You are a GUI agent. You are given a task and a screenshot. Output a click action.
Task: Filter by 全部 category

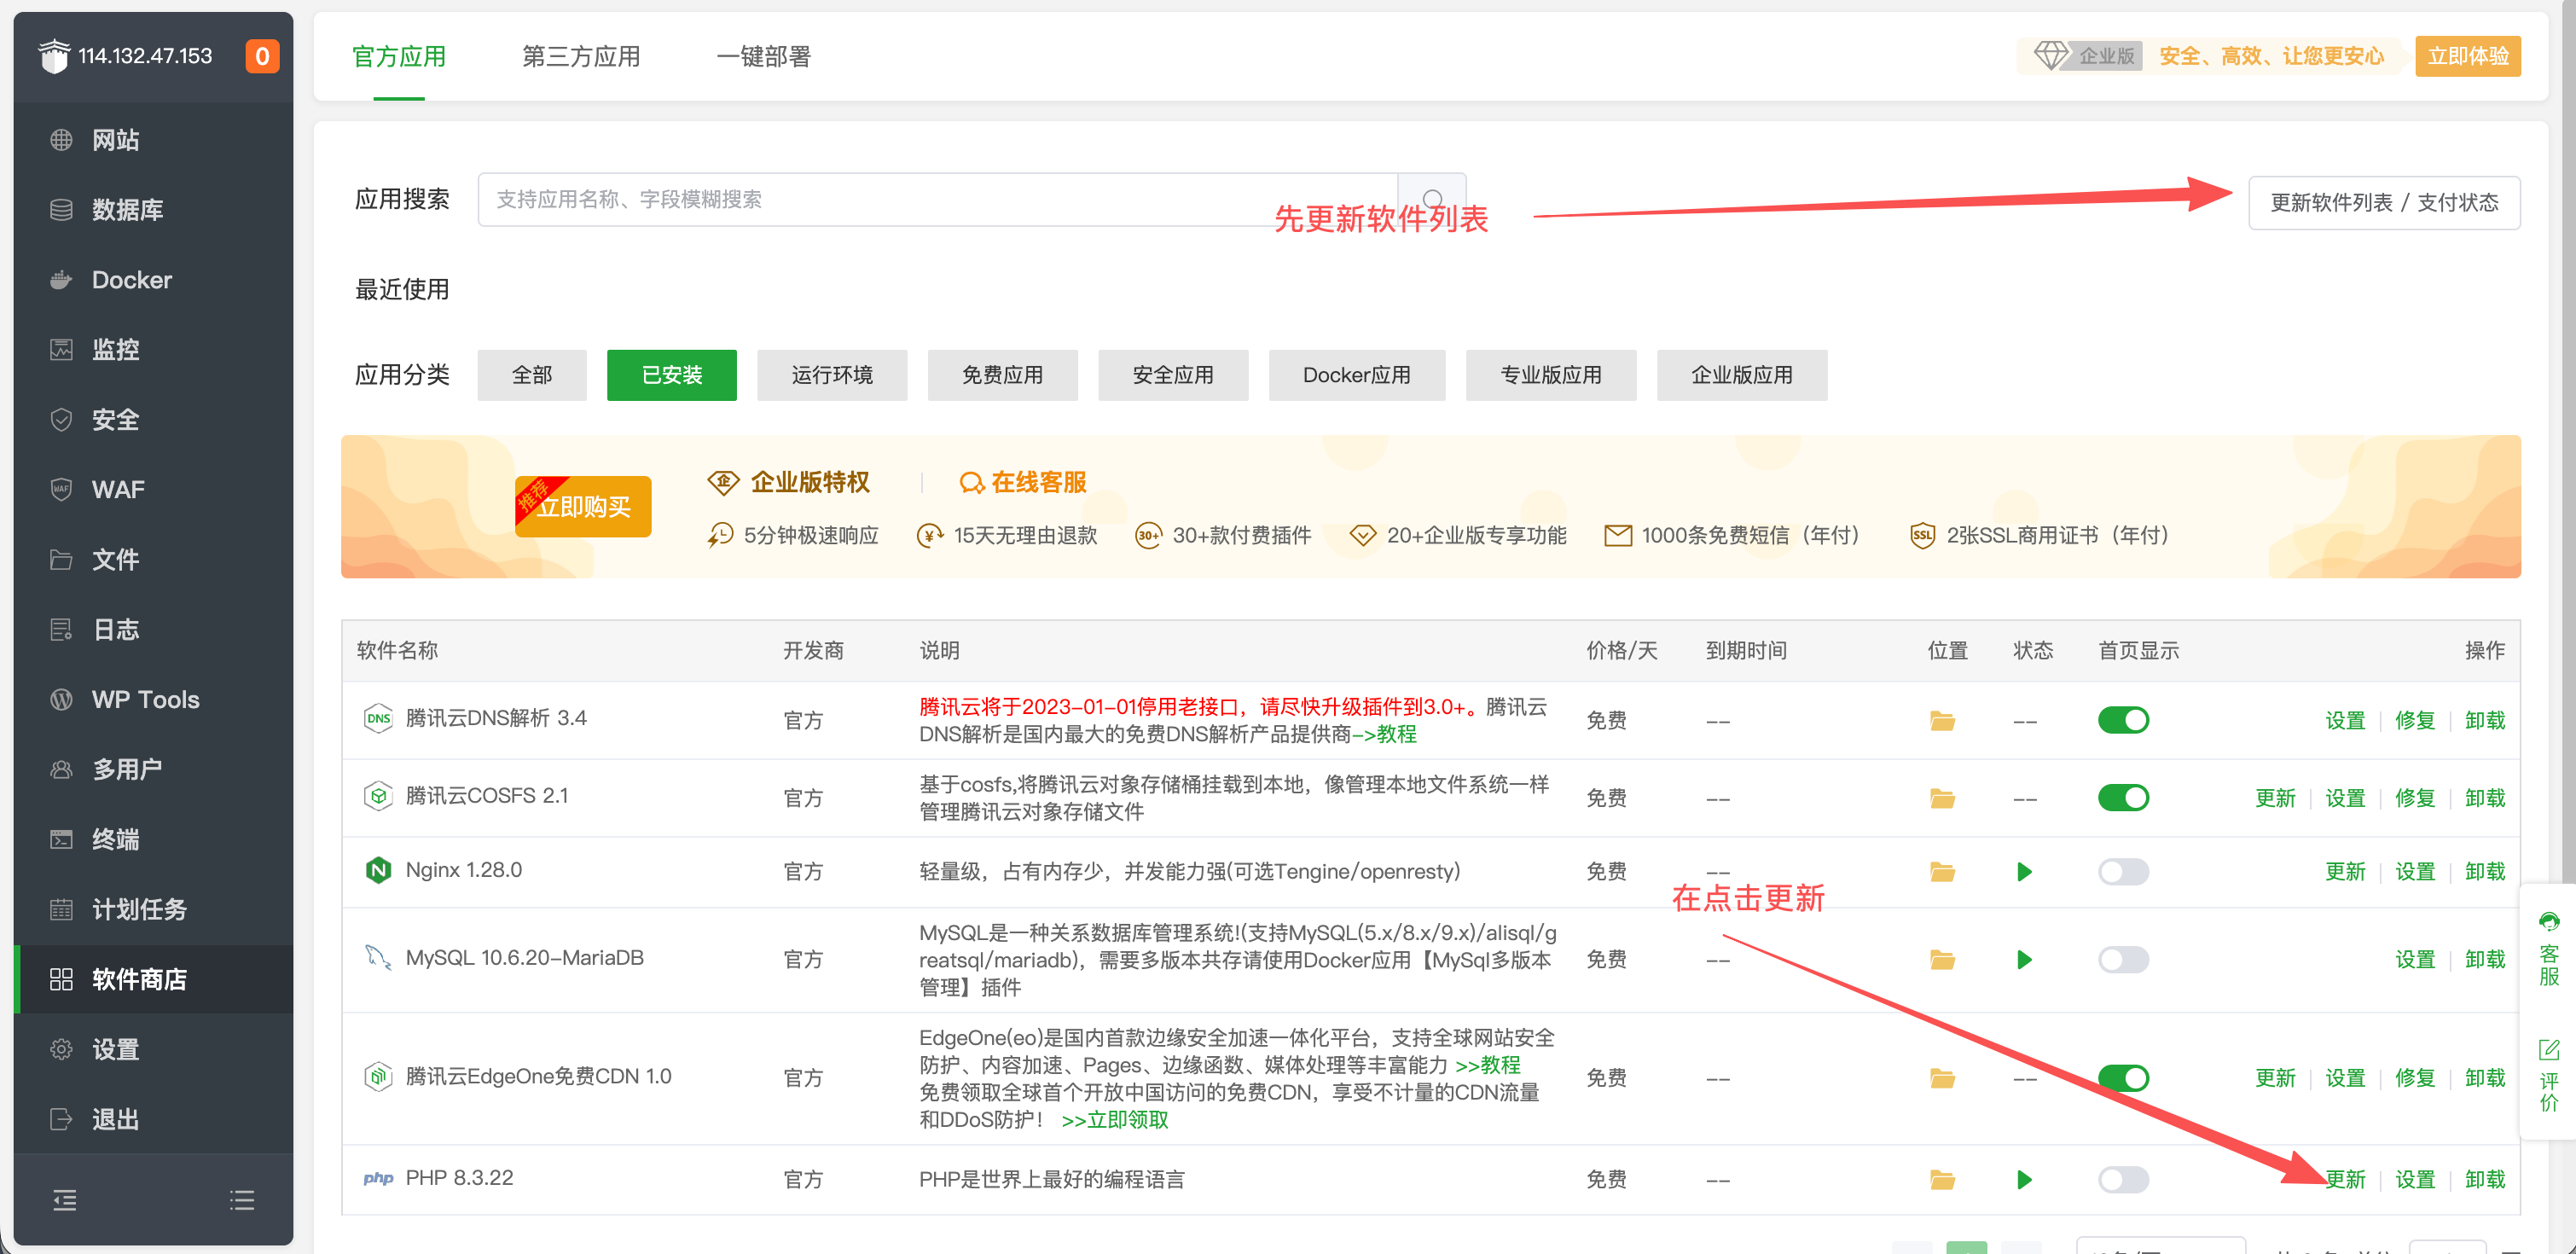coord(532,375)
